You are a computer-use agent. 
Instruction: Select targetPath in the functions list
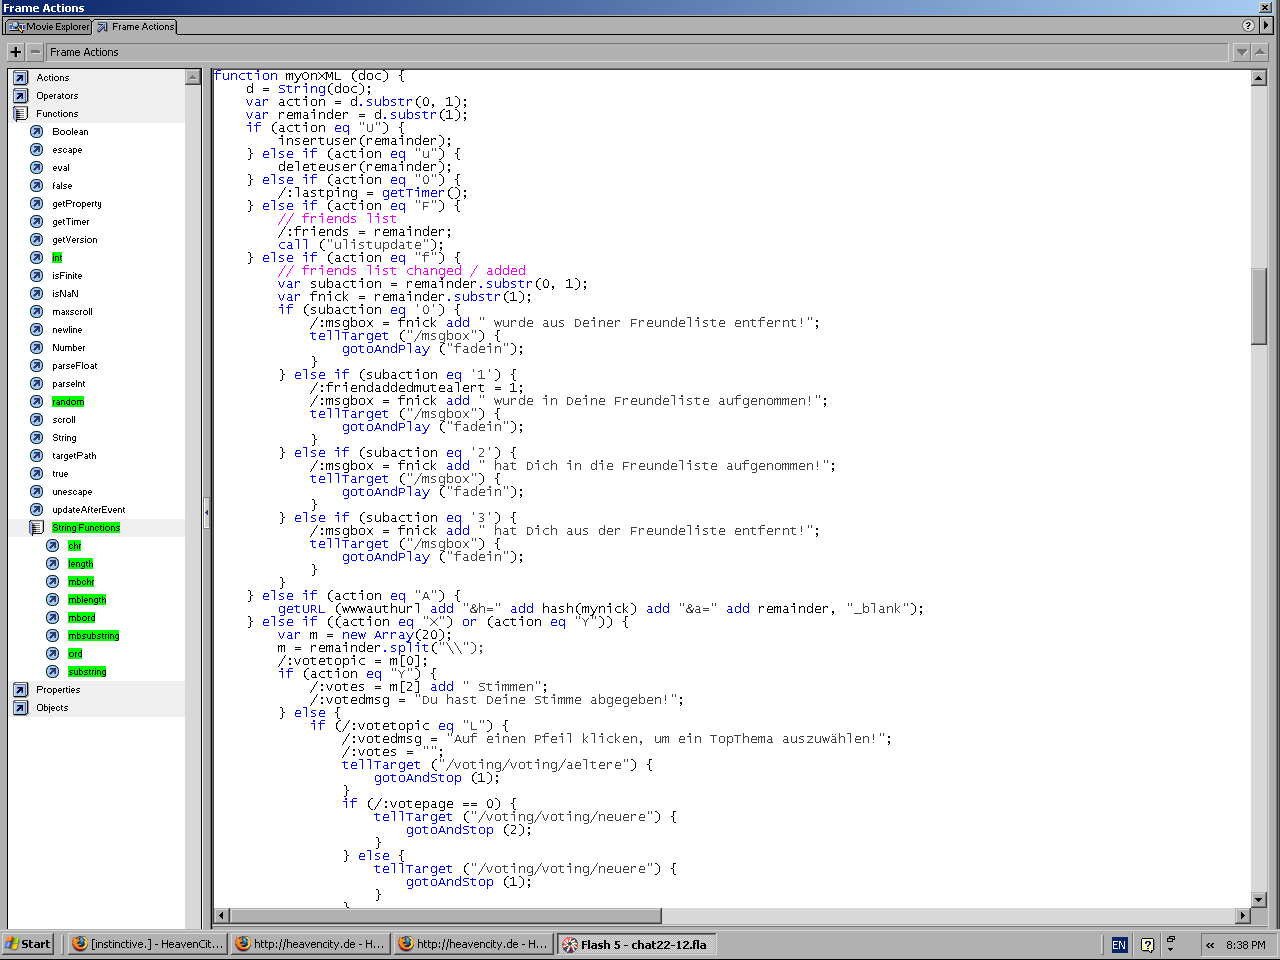pos(74,456)
